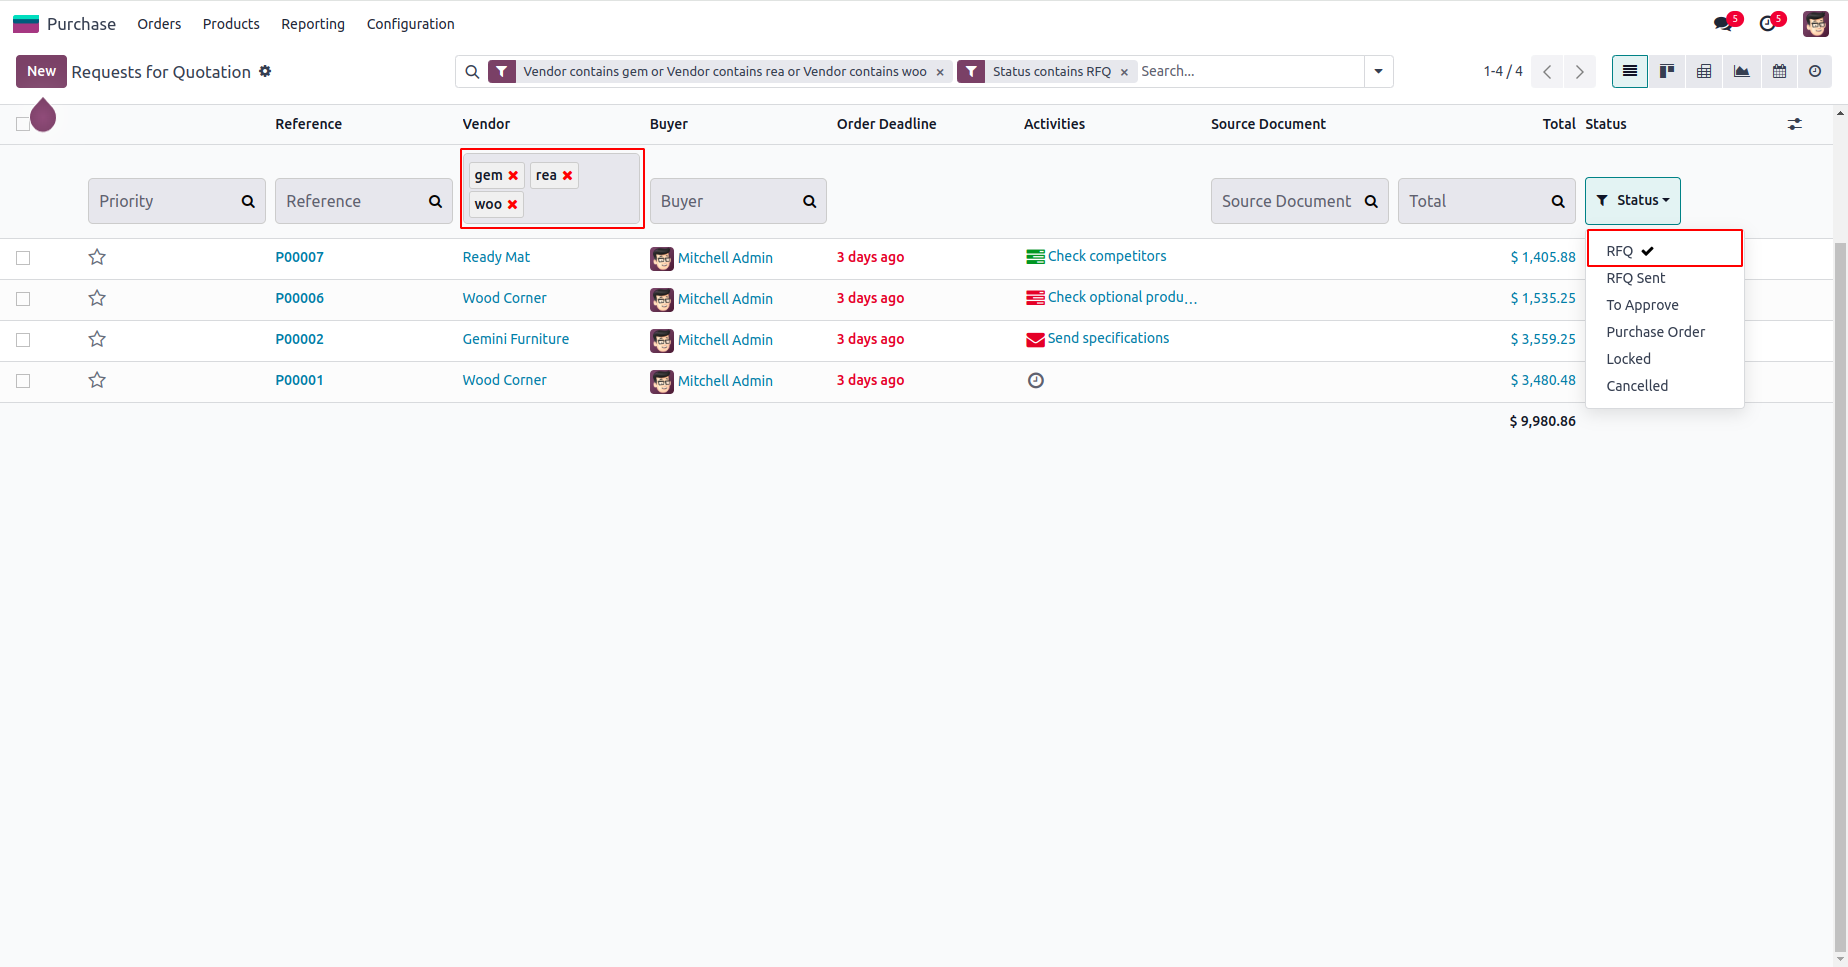Click into the Reference filter field
This screenshot has height=967, width=1848.
355,201
